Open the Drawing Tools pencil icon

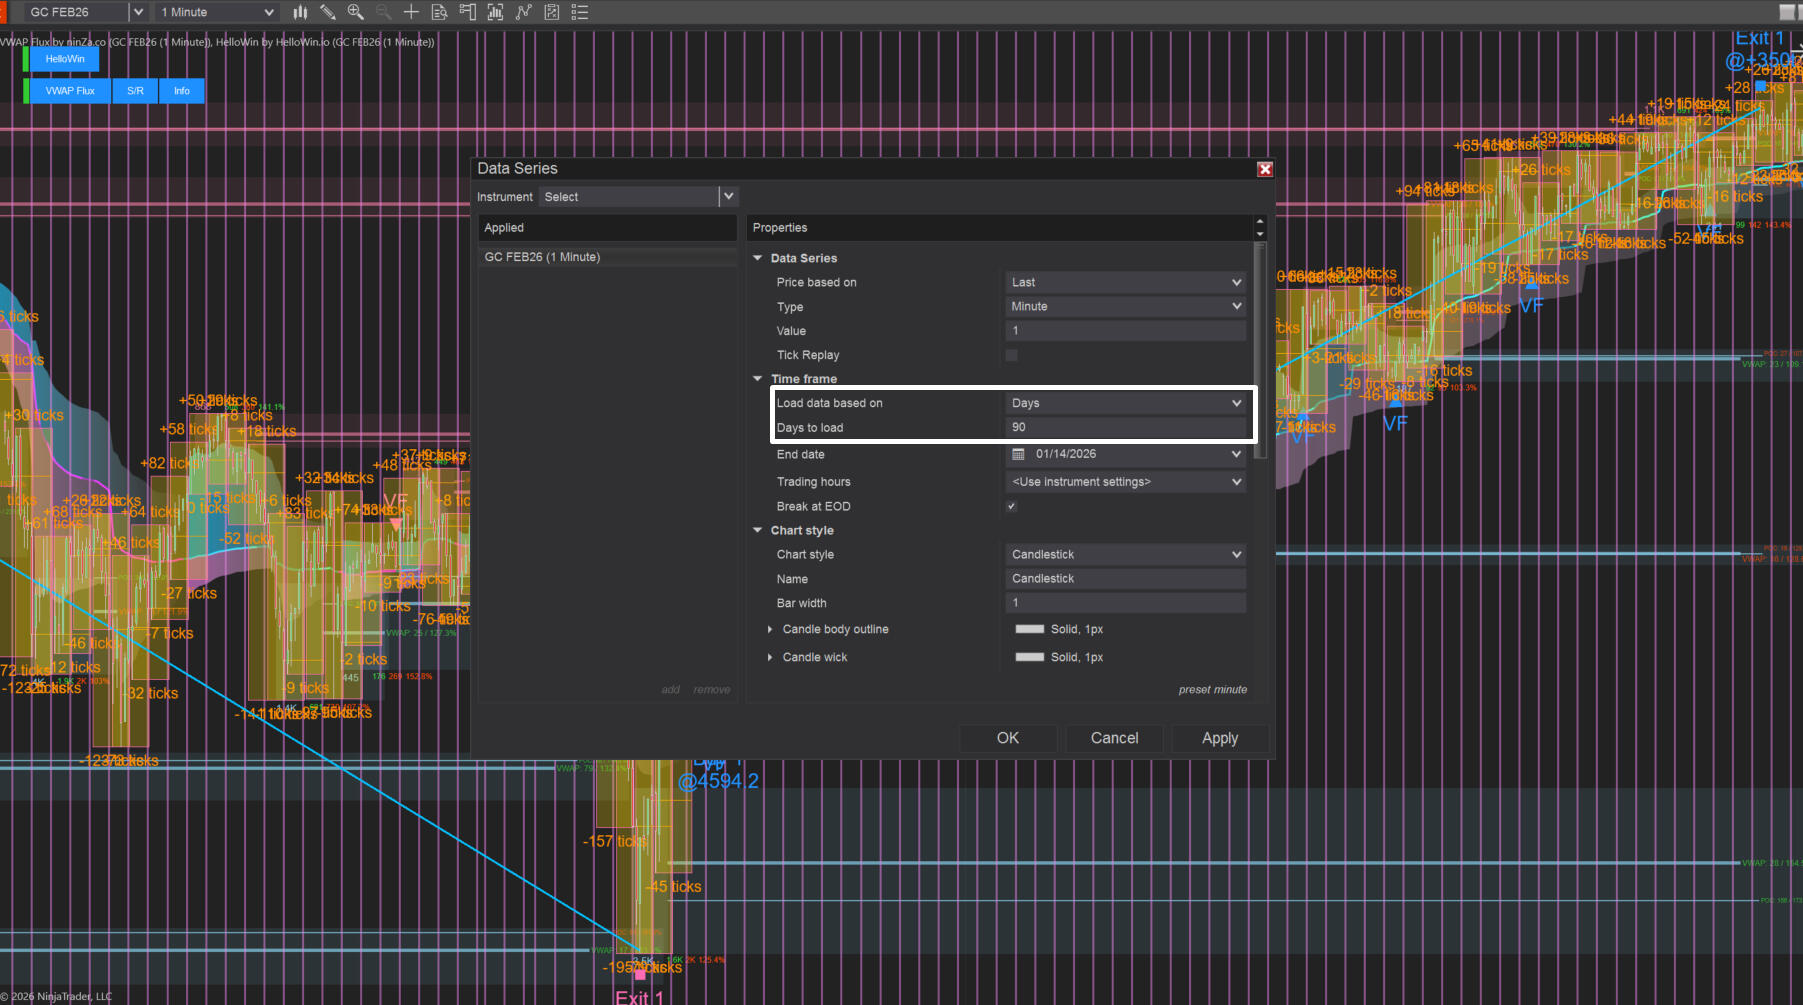tap(327, 12)
